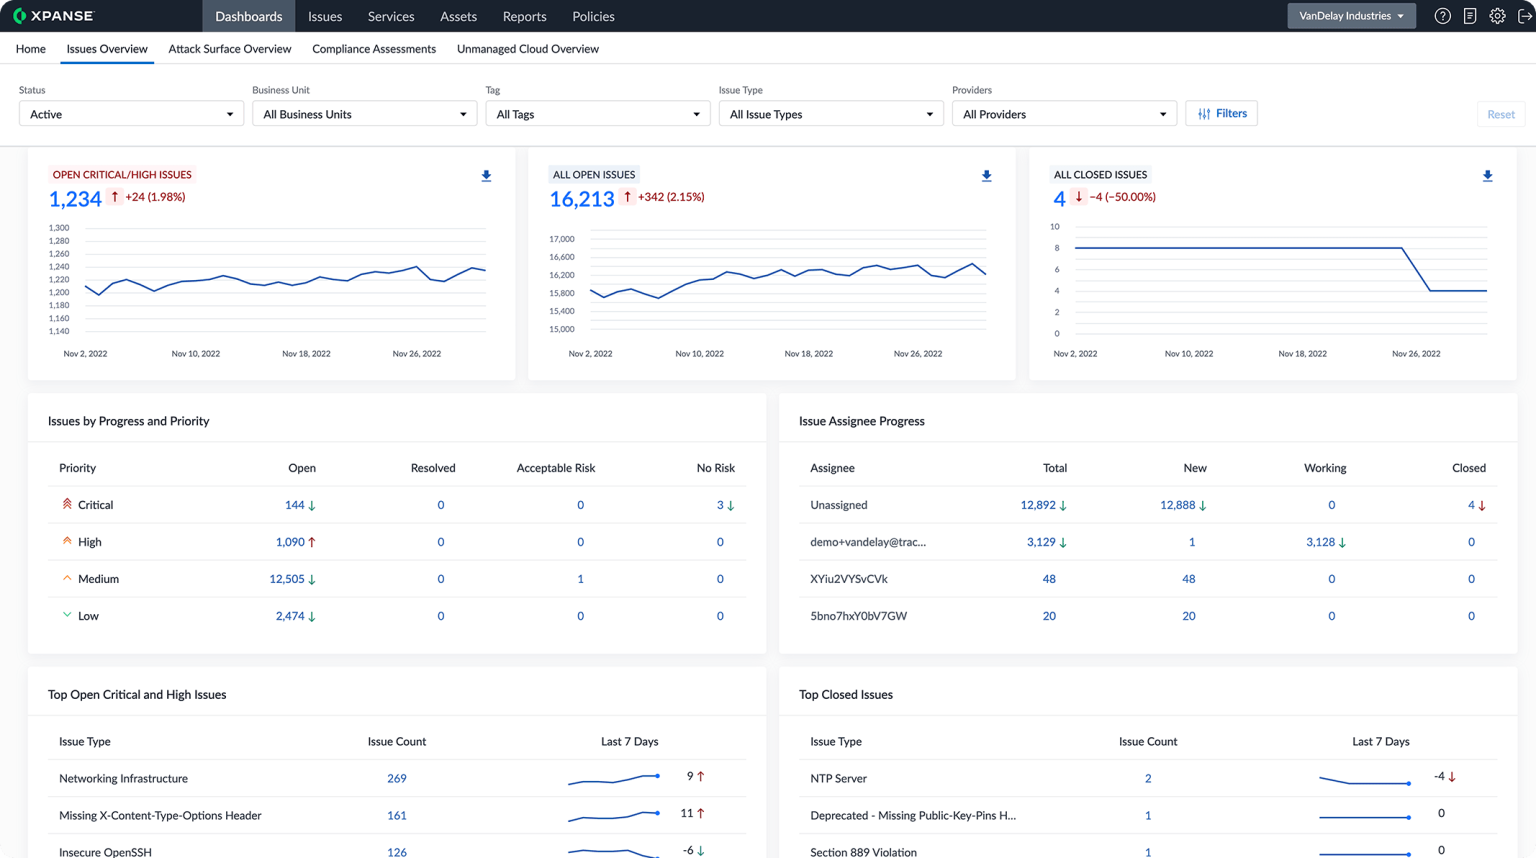Download the Open Critical/High Issues chart

[487, 175]
